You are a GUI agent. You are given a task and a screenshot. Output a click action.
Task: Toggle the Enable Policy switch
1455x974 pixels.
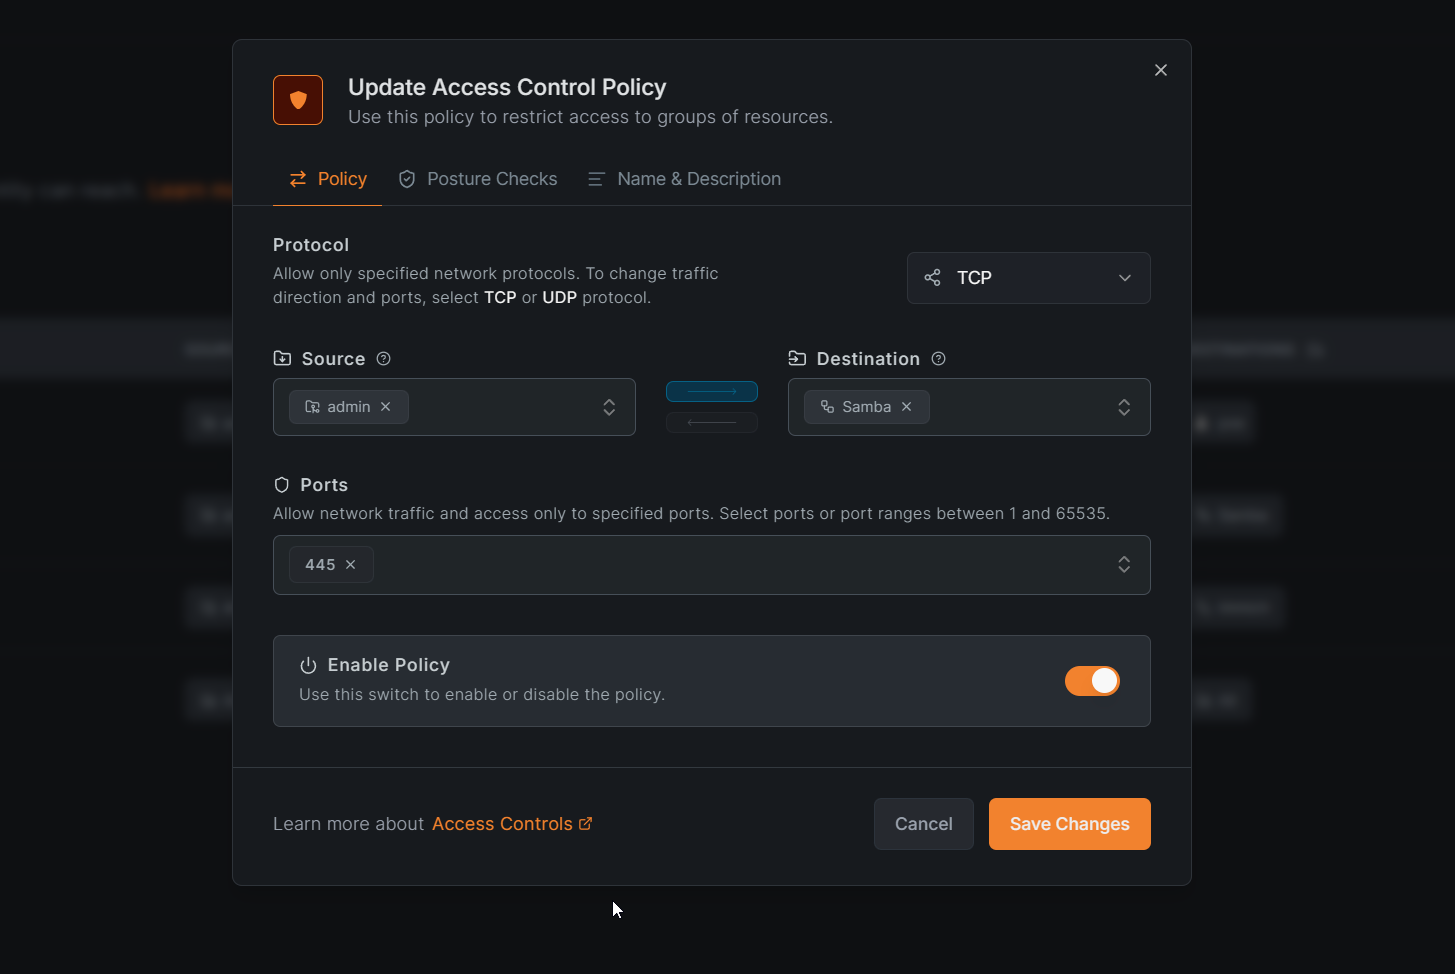[1092, 681]
